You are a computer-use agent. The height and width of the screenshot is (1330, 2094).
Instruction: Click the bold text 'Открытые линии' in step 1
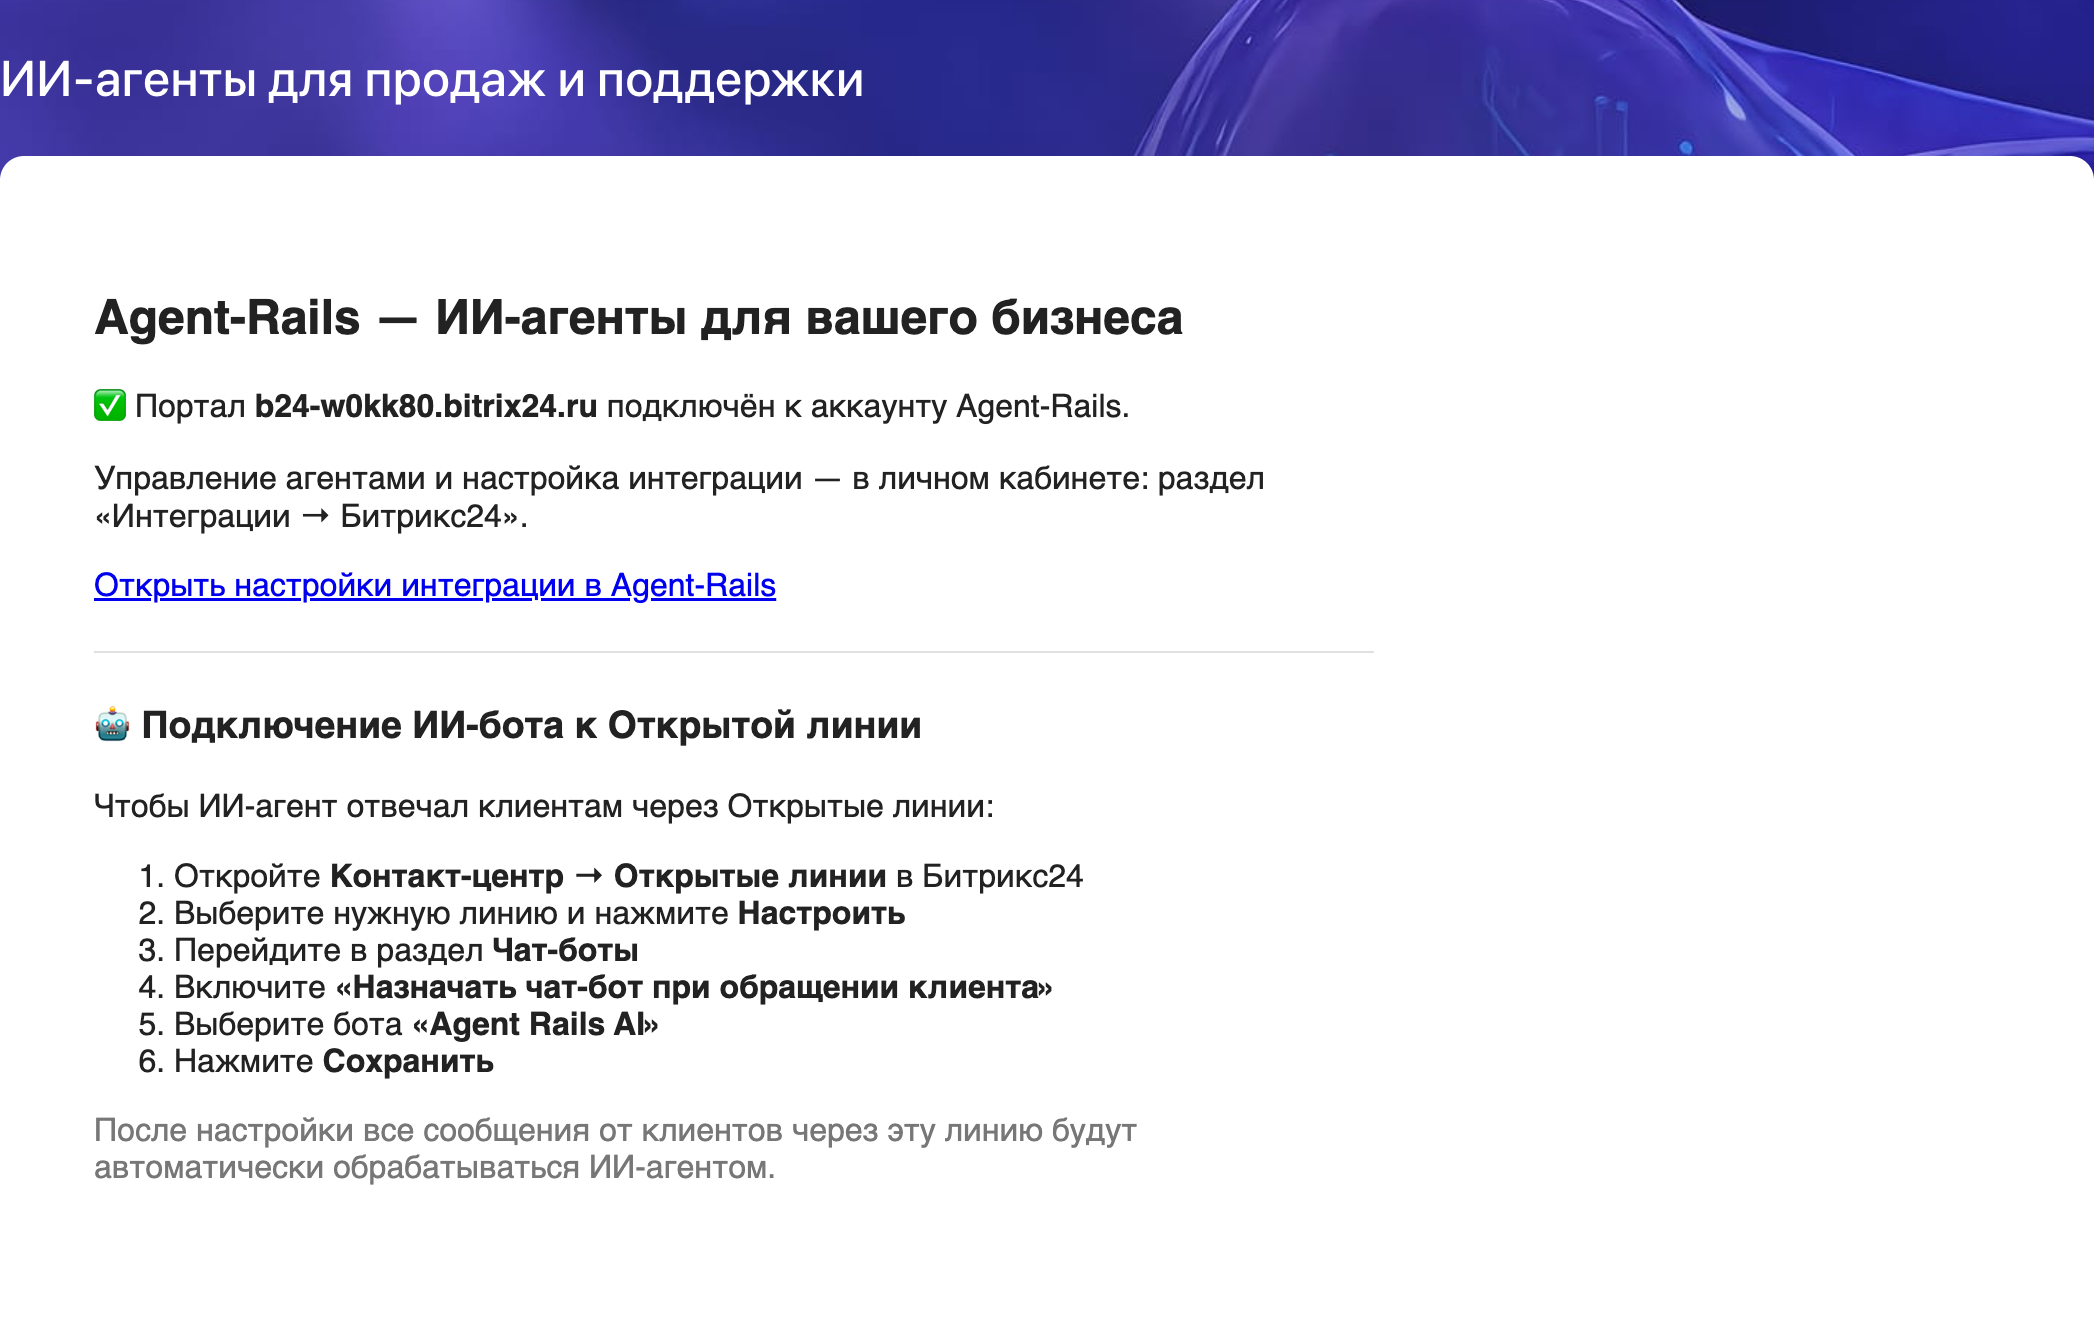[x=750, y=876]
